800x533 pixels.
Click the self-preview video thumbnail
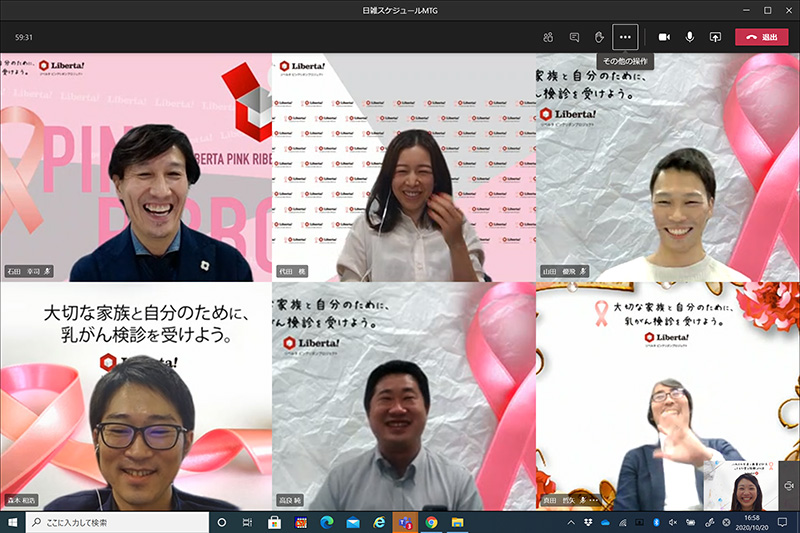click(740, 485)
